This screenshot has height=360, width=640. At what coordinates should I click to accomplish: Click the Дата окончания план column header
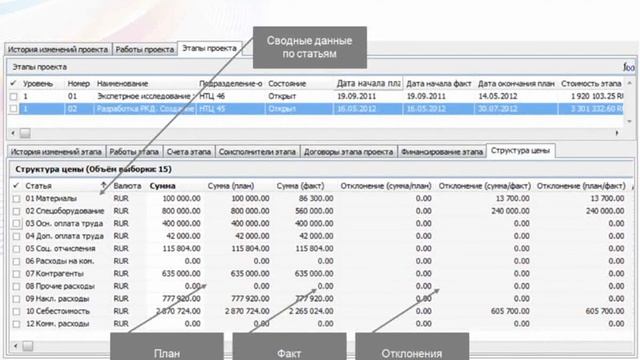point(516,84)
